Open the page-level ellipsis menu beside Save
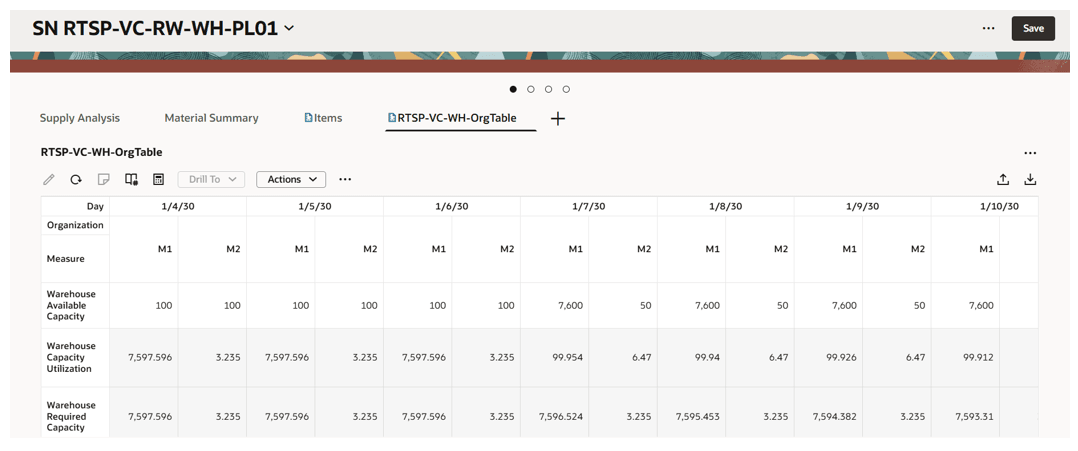Screen dimensions: 1078x451 pyautogui.click(x=989, y=28)
